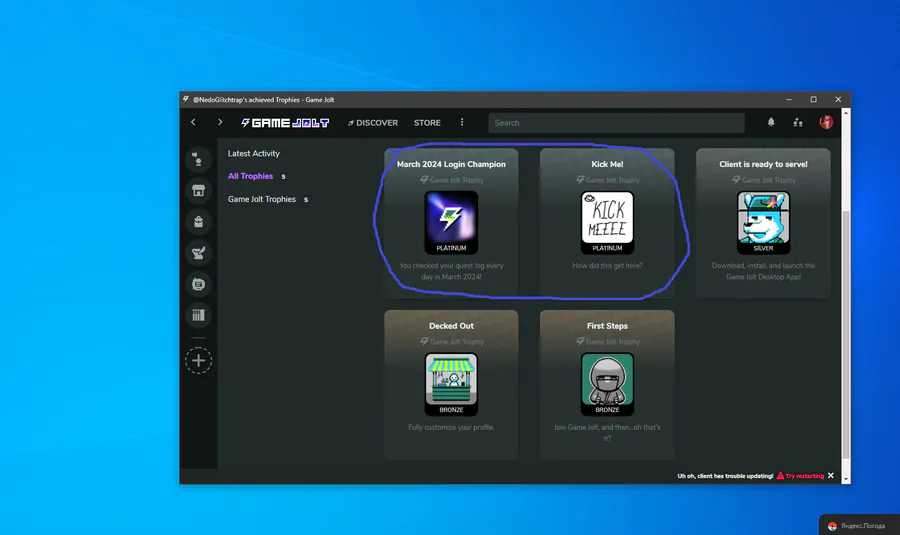Click the vertical scrollbar of Game Jolt window
Image resolution: width=900 pixels, height=535 pixels.
point(846,334)
